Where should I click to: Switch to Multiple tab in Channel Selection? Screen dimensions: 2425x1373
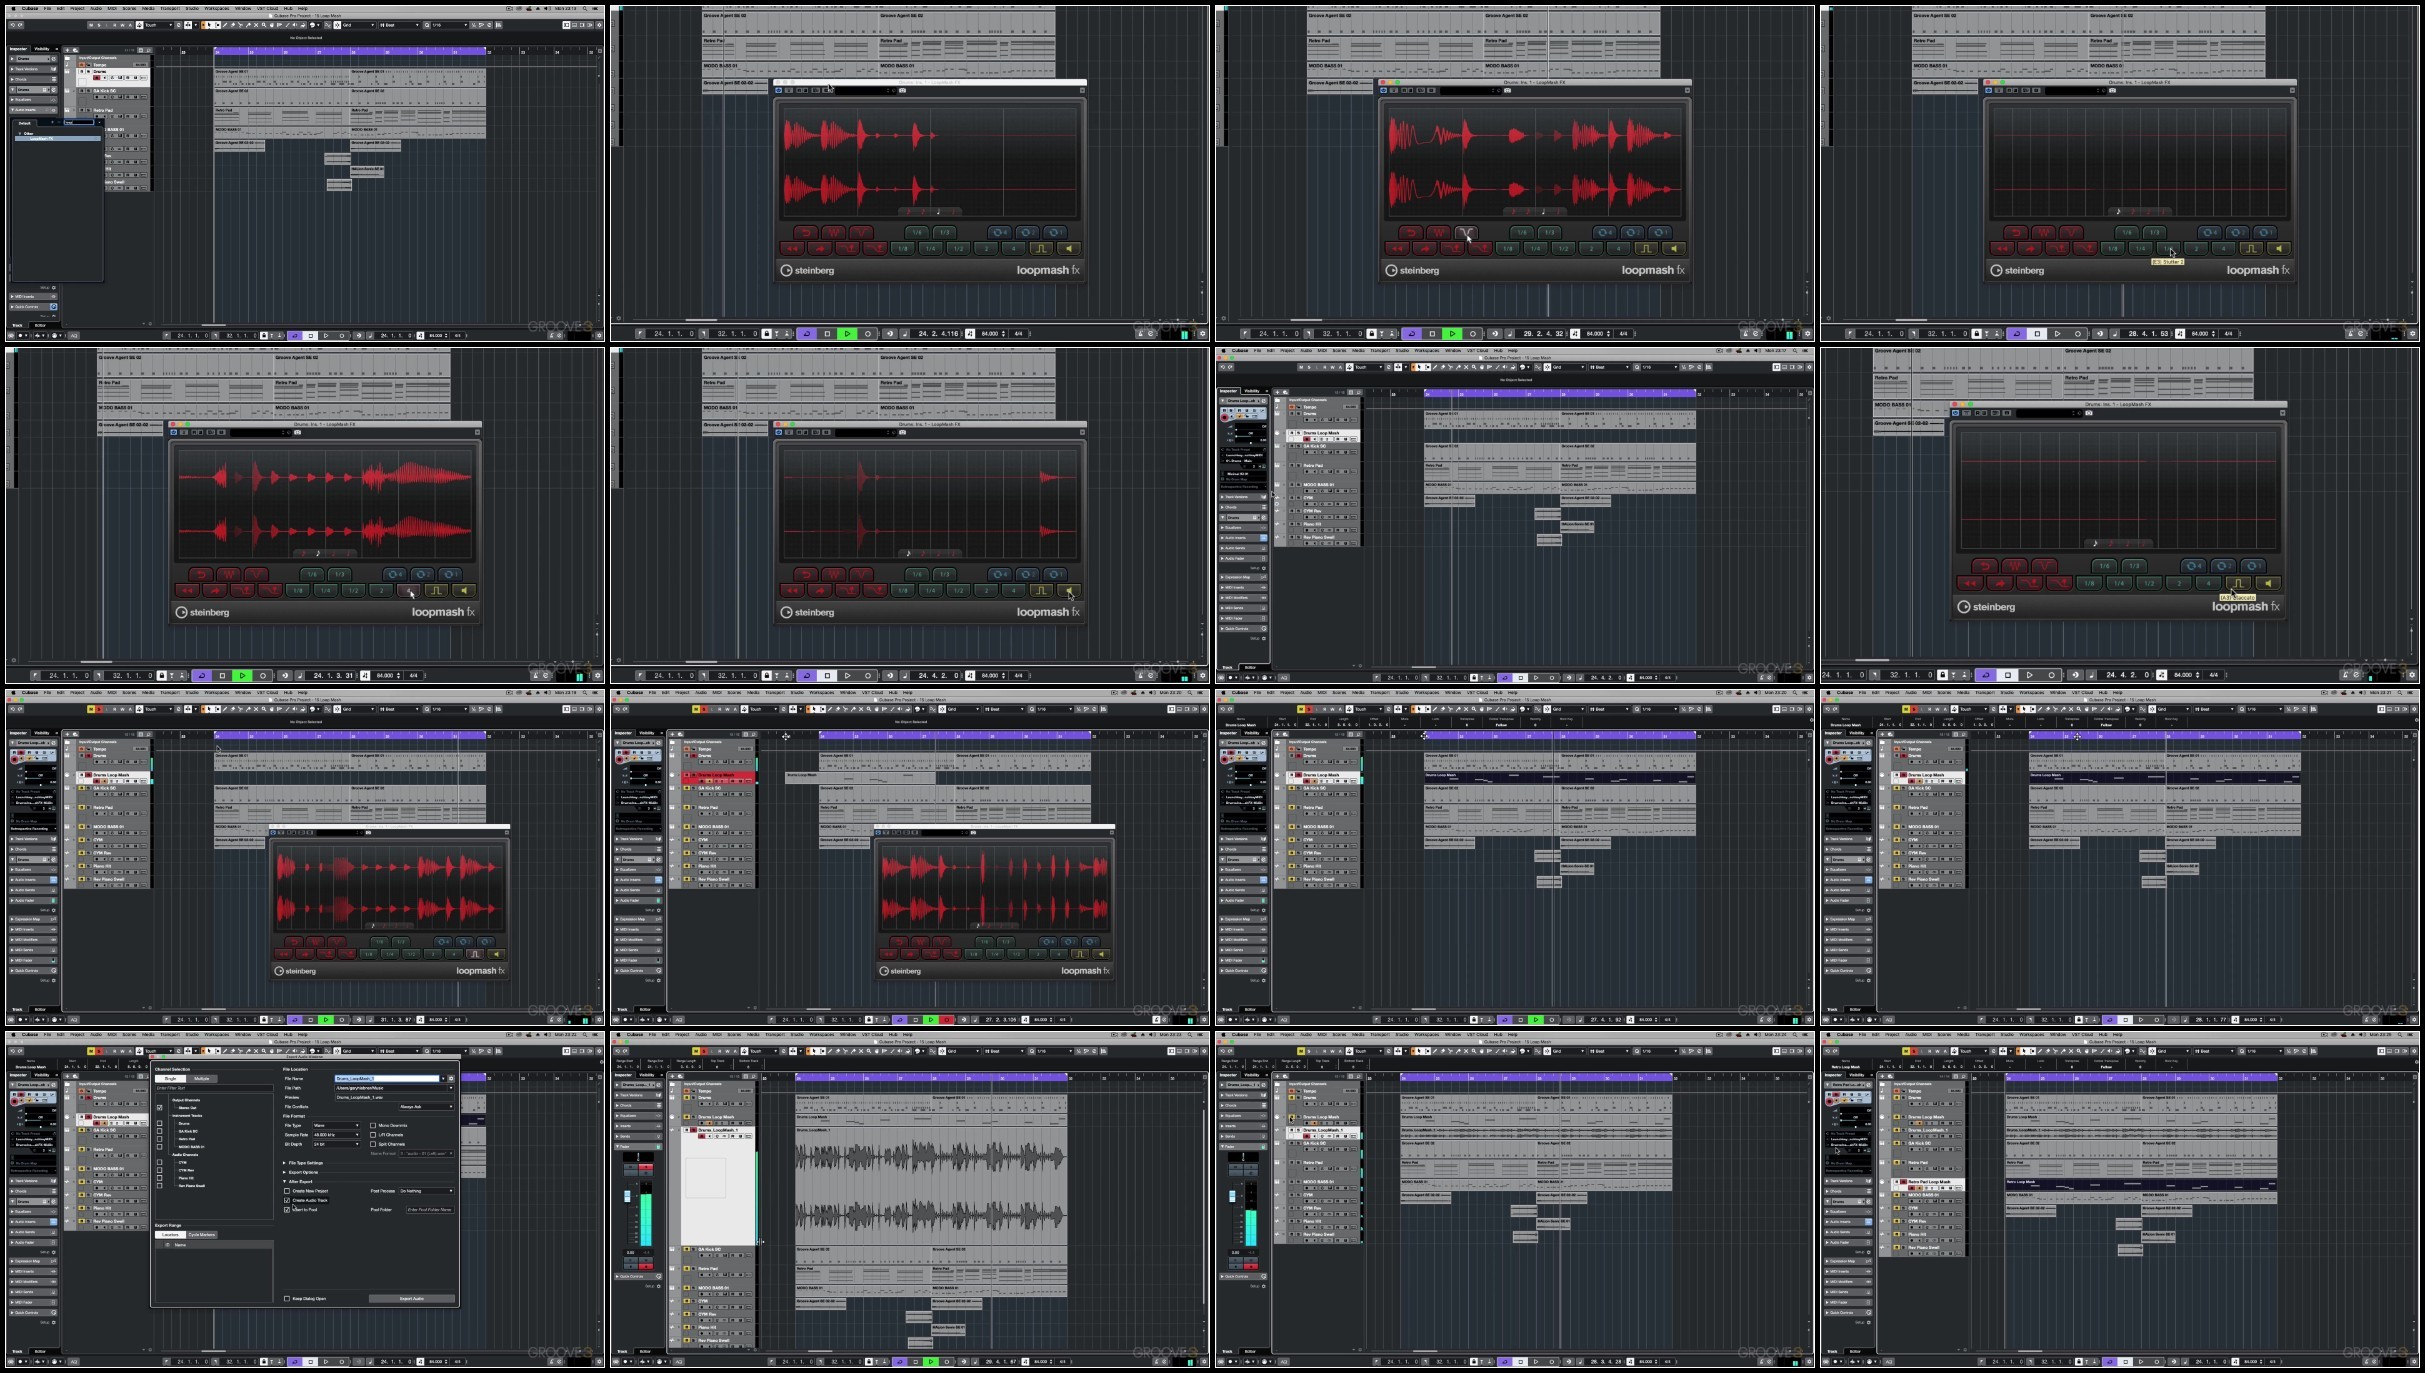[x=202, y=1078]
